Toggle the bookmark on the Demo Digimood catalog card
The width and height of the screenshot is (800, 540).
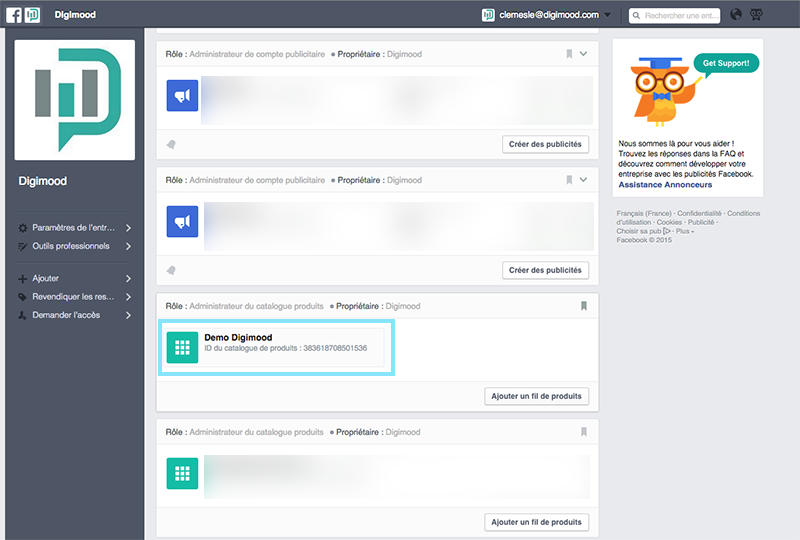point(583,306)
